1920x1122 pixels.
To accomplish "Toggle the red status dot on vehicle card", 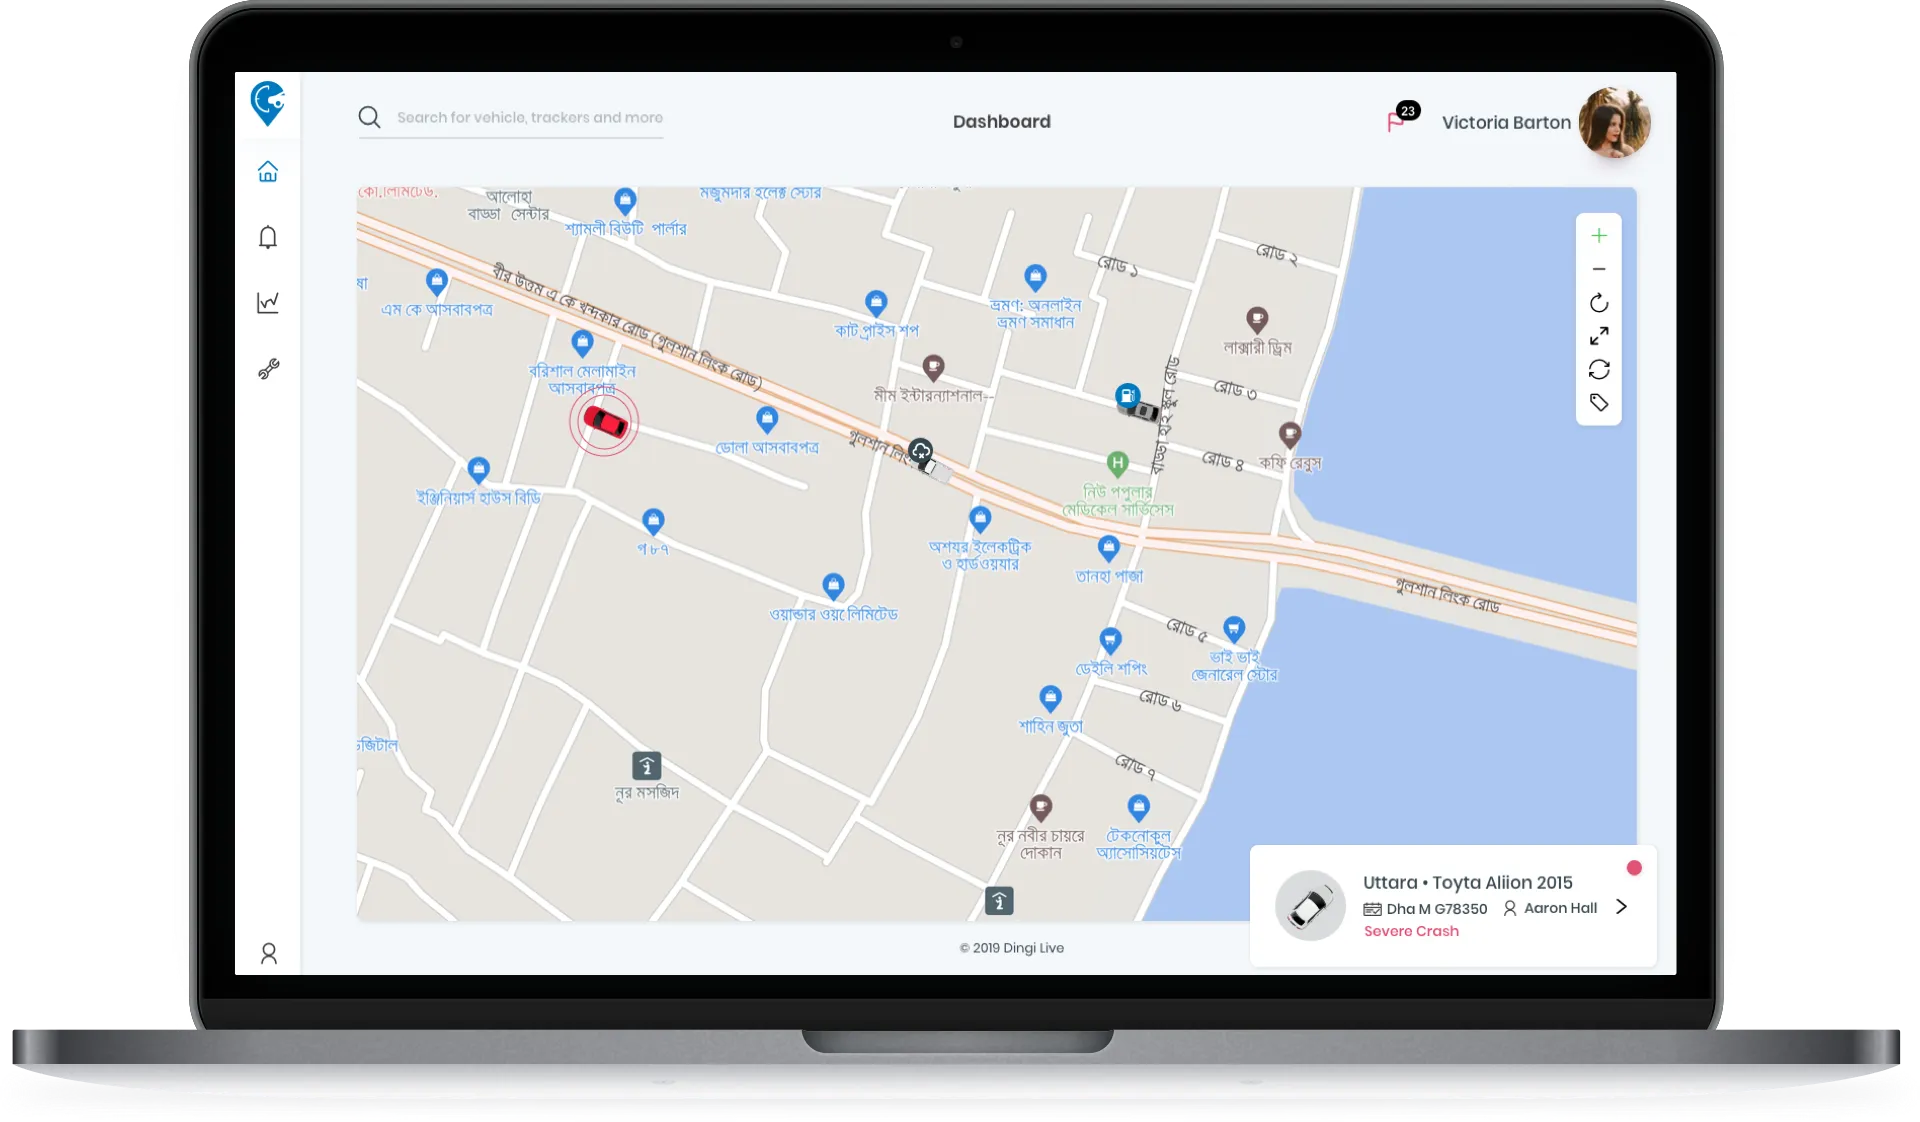I will (x=1634, y=869).
